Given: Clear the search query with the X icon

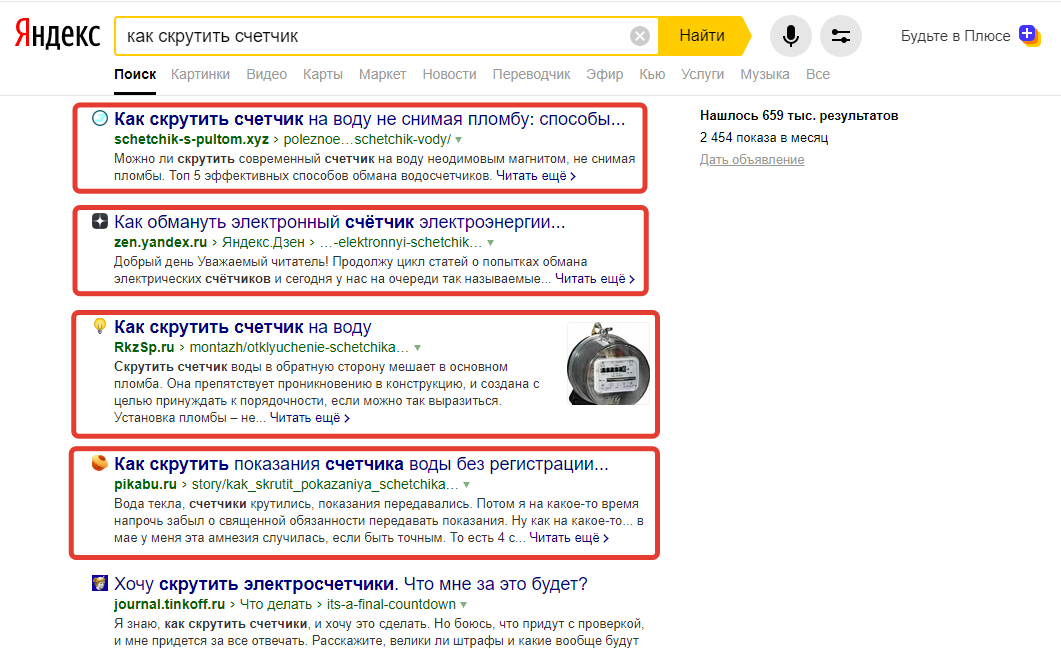Looking at the screenshot, I should [639, 36].
